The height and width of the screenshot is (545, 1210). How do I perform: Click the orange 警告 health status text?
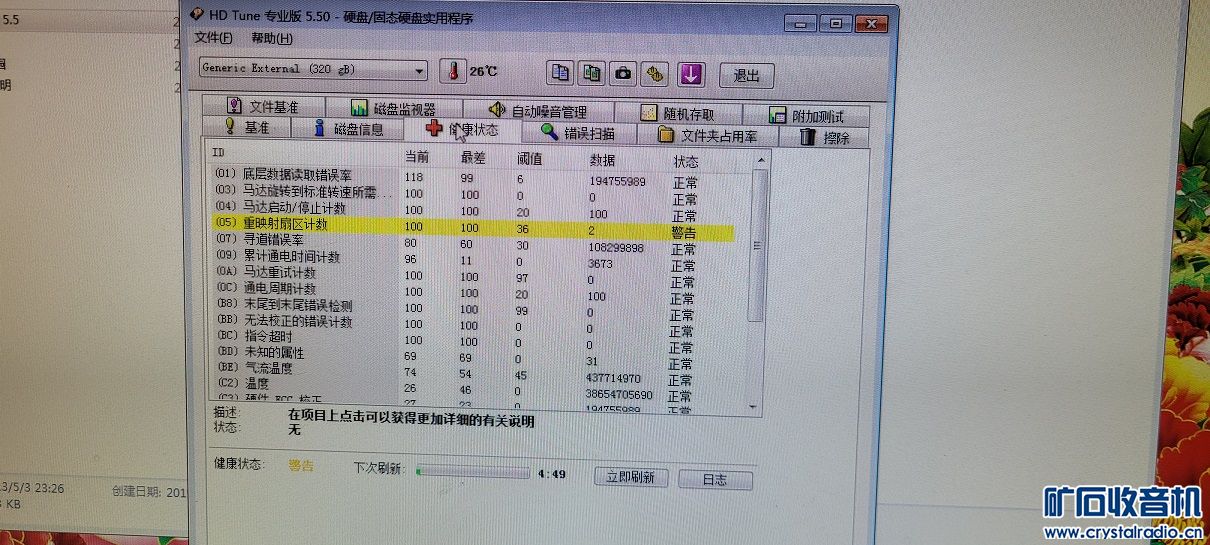click(301, 465)
